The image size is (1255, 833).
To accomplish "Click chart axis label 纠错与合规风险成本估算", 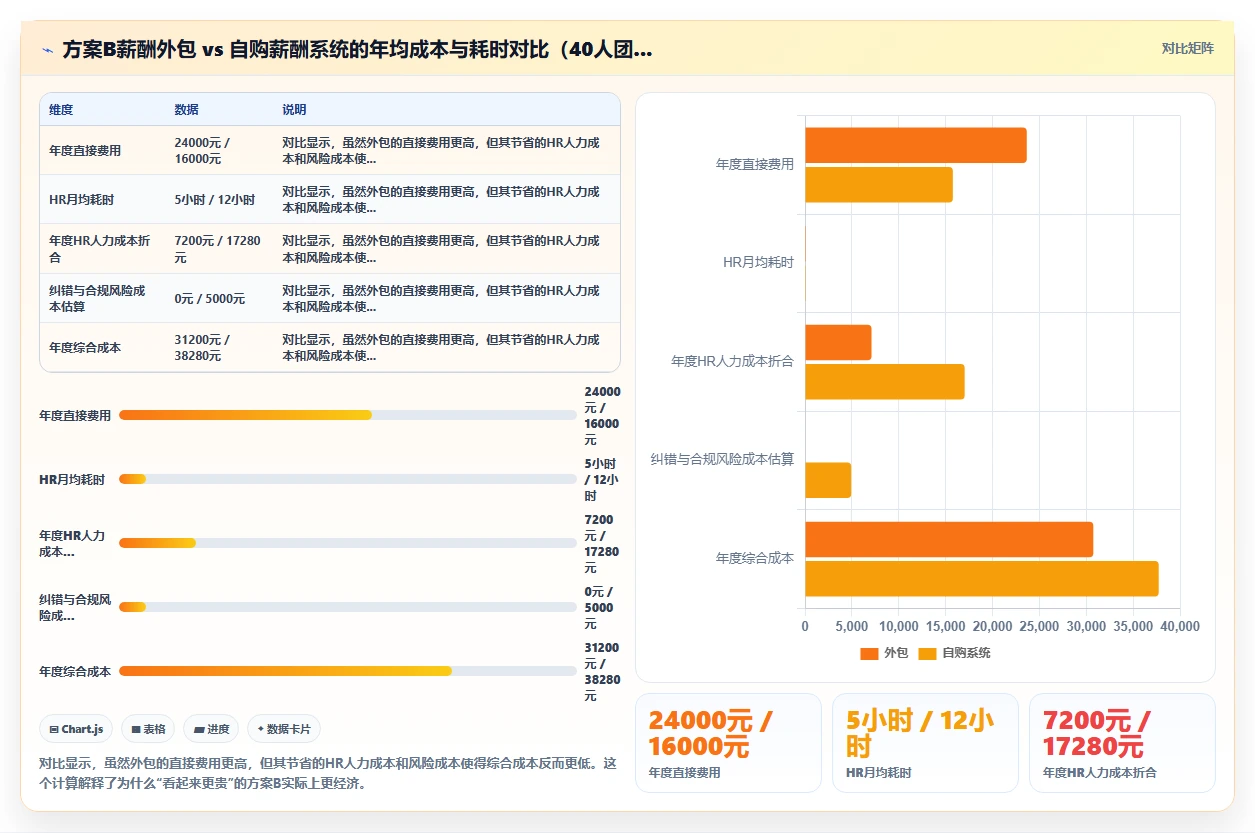I will [x=722, y=459].
